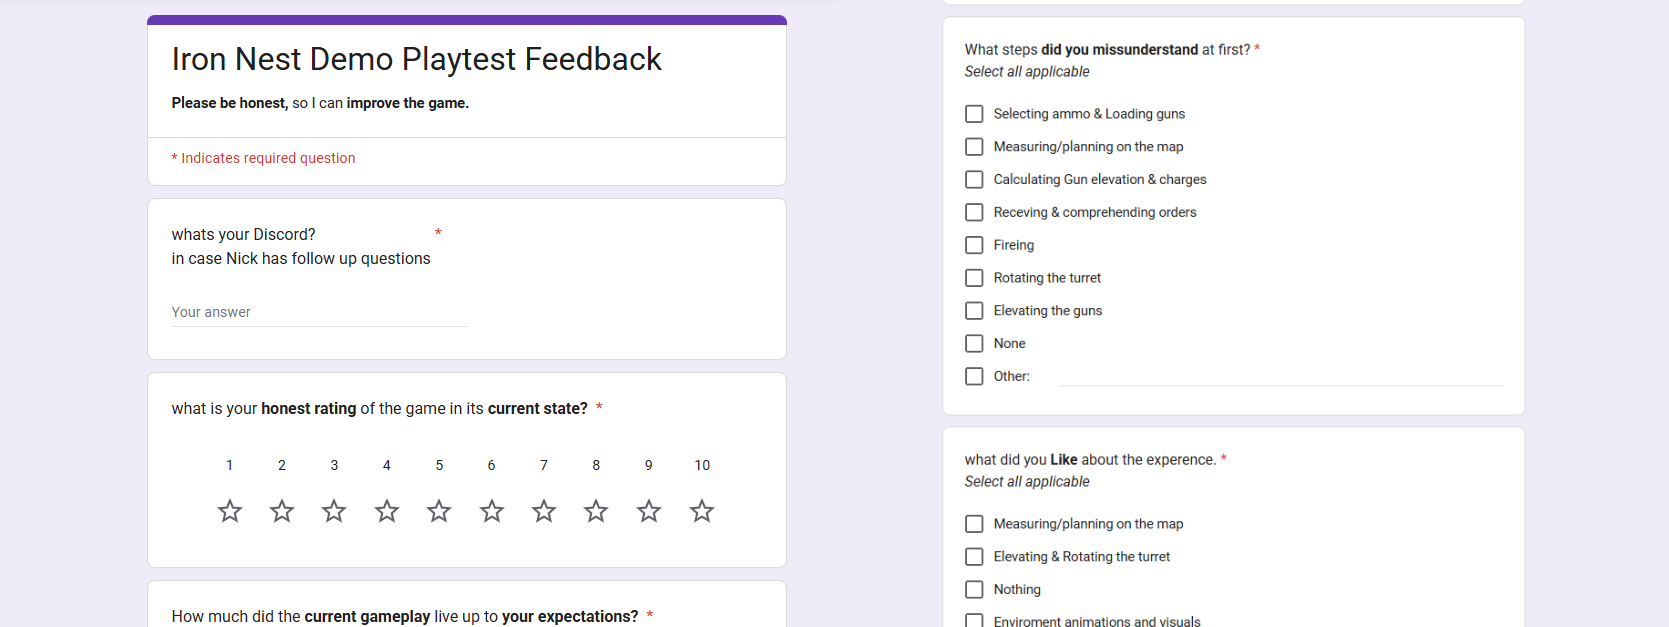
Task: Tick 'Calculating Gun elevation & charges' checkbox
Action: pyautogui.click(x=974, y=179)
